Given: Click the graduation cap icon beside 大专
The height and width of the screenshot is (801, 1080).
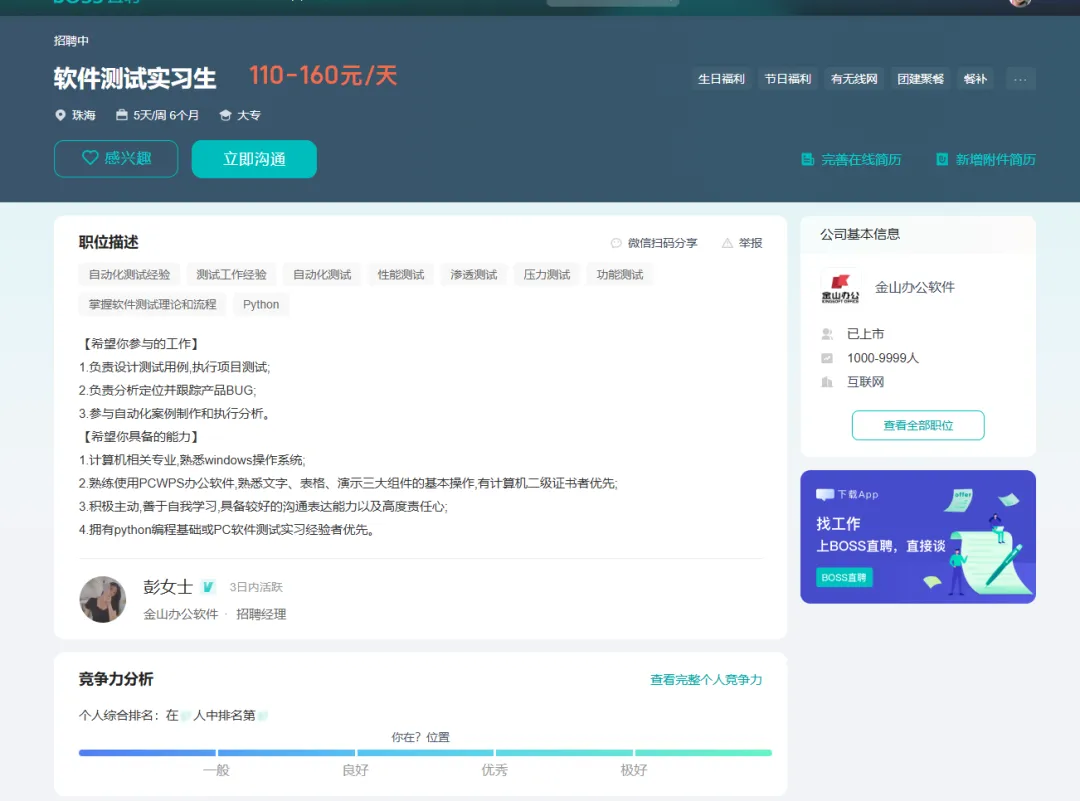Looking at the screenshot, I should [x=225, y=115].
